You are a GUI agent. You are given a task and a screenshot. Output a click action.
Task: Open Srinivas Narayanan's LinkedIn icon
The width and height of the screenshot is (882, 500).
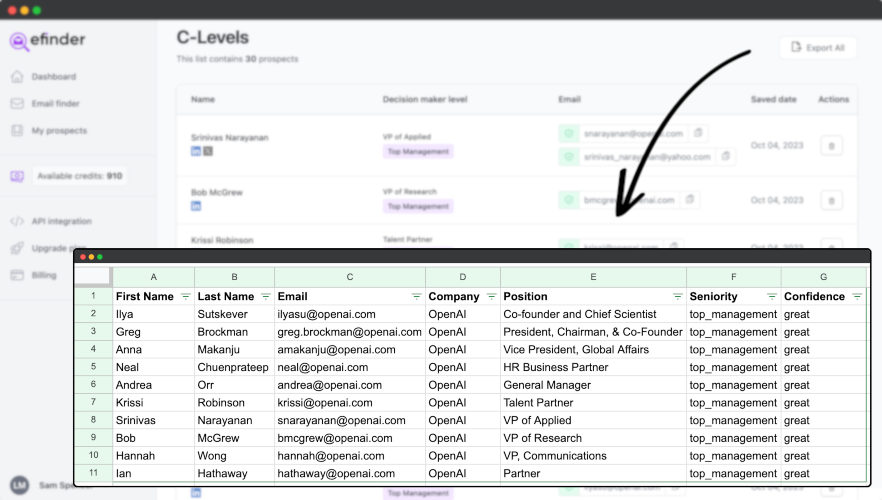pyautogui.click(x=196, y=151)
